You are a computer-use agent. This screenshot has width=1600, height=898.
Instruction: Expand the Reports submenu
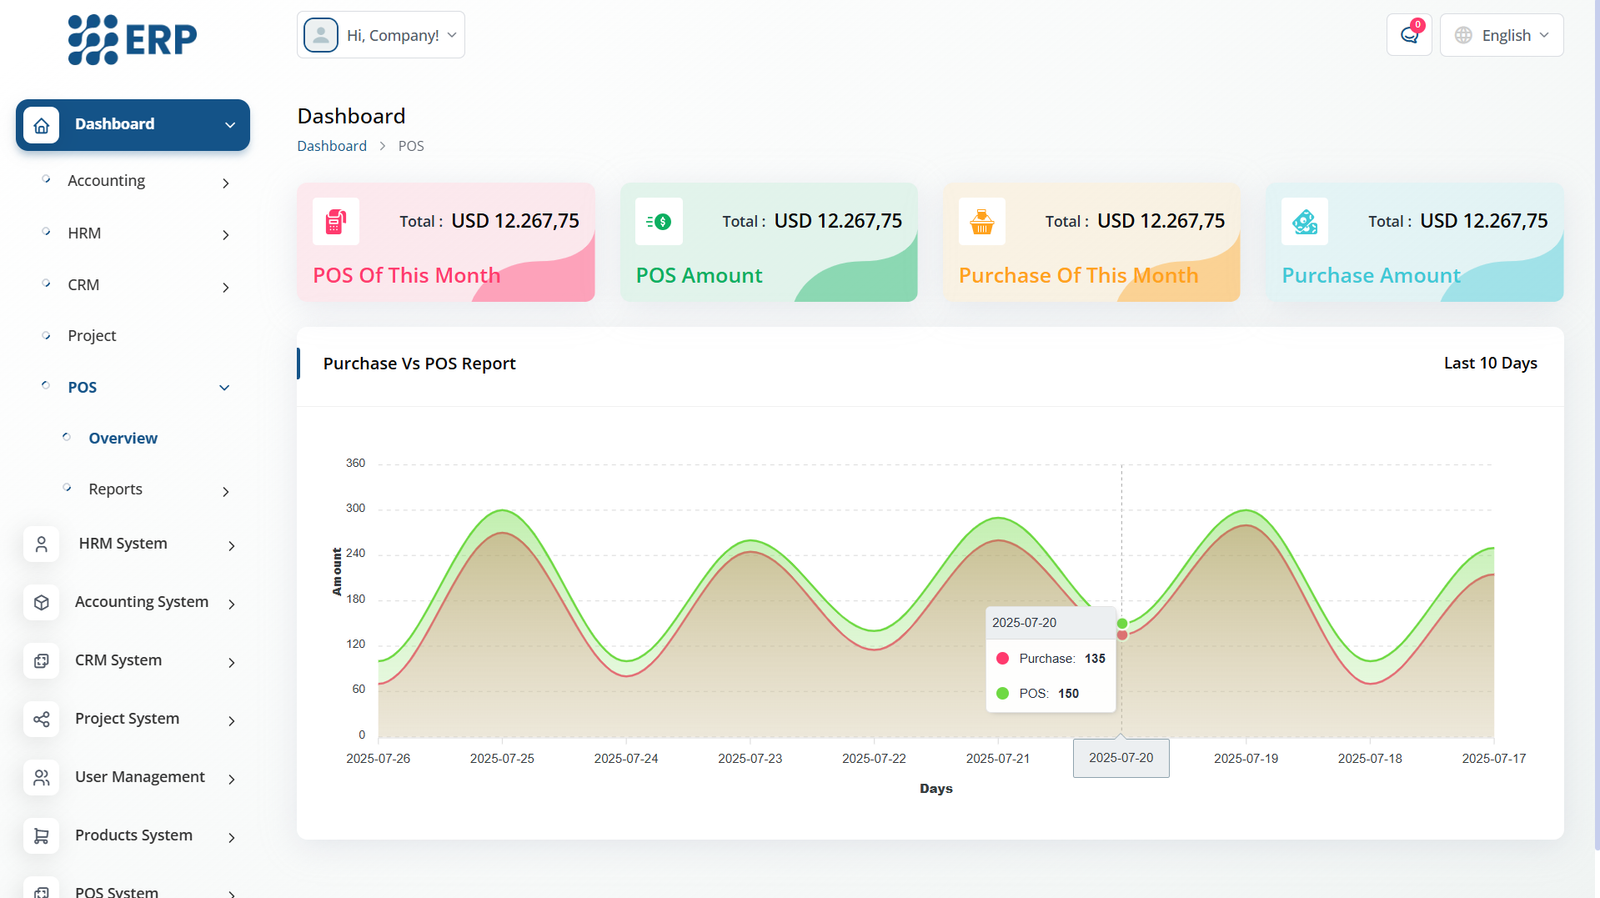point(225,491)
